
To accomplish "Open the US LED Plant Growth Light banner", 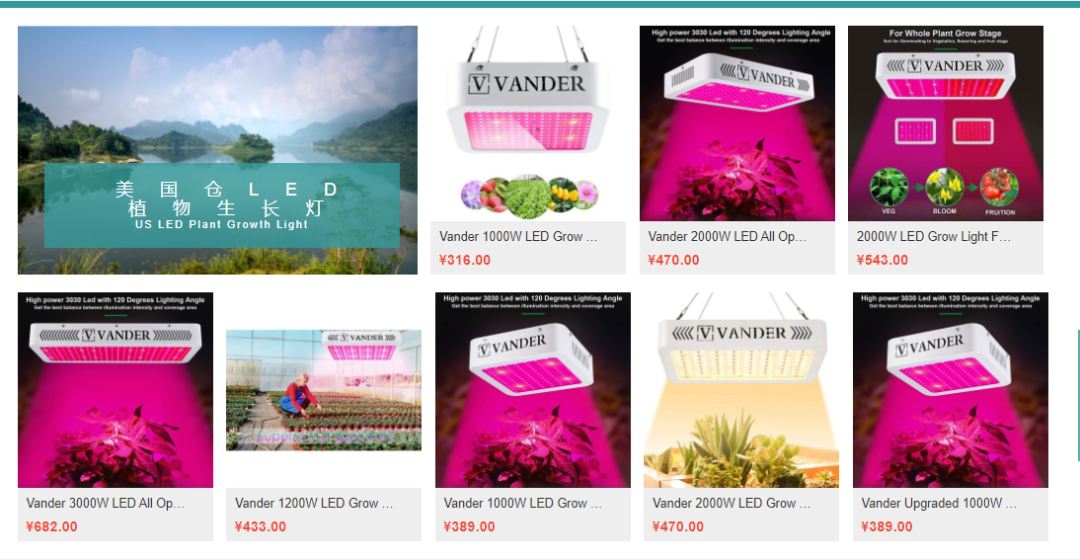I will point(218,150).
